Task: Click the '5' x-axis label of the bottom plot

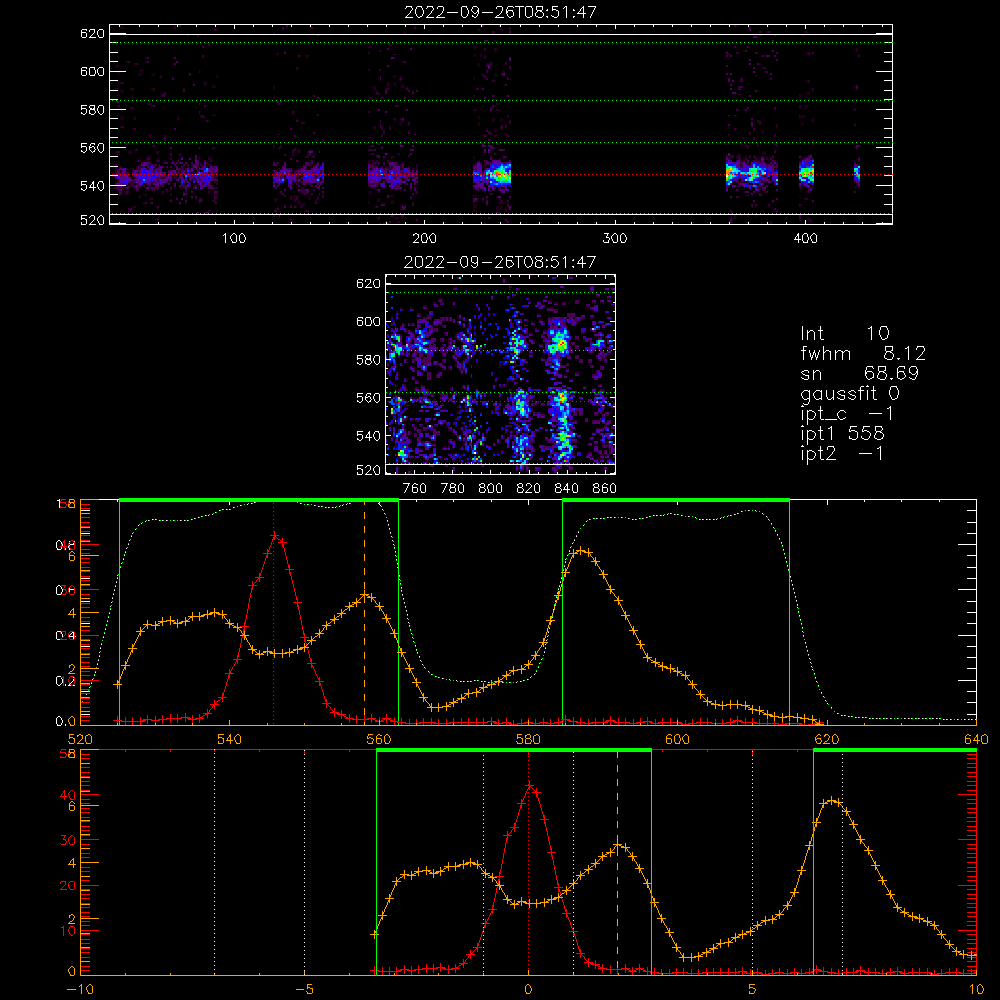Action: pyautogui.click(x=752, y=989)
